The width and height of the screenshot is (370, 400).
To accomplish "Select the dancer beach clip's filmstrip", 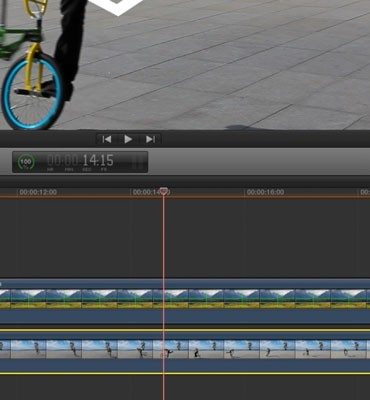I will tap(185, 349).
